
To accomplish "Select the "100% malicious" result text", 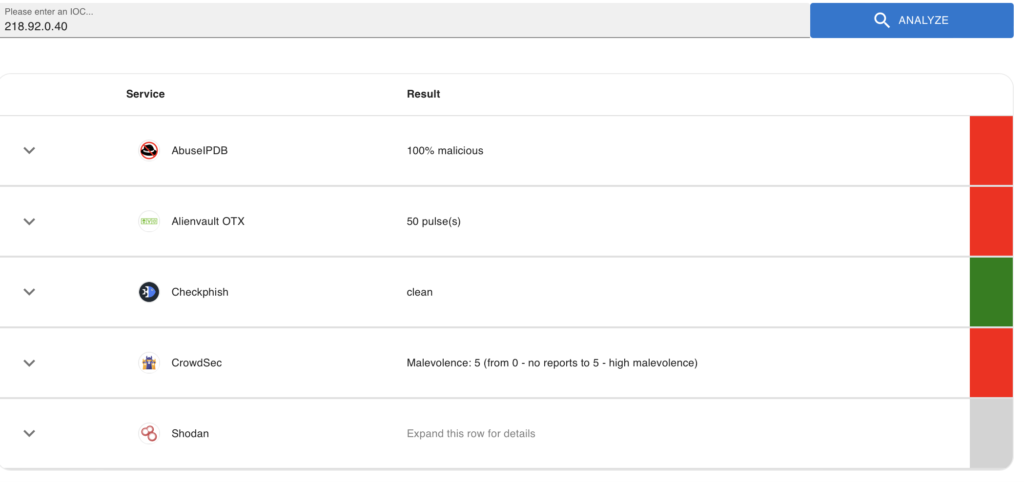I will tap(445, 151).
